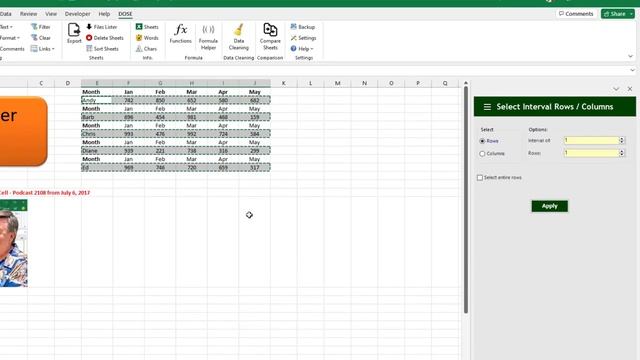Open the Data Cleaning broom tool
Viewport: 640px width, 360px height.
[x=239, y=37]
